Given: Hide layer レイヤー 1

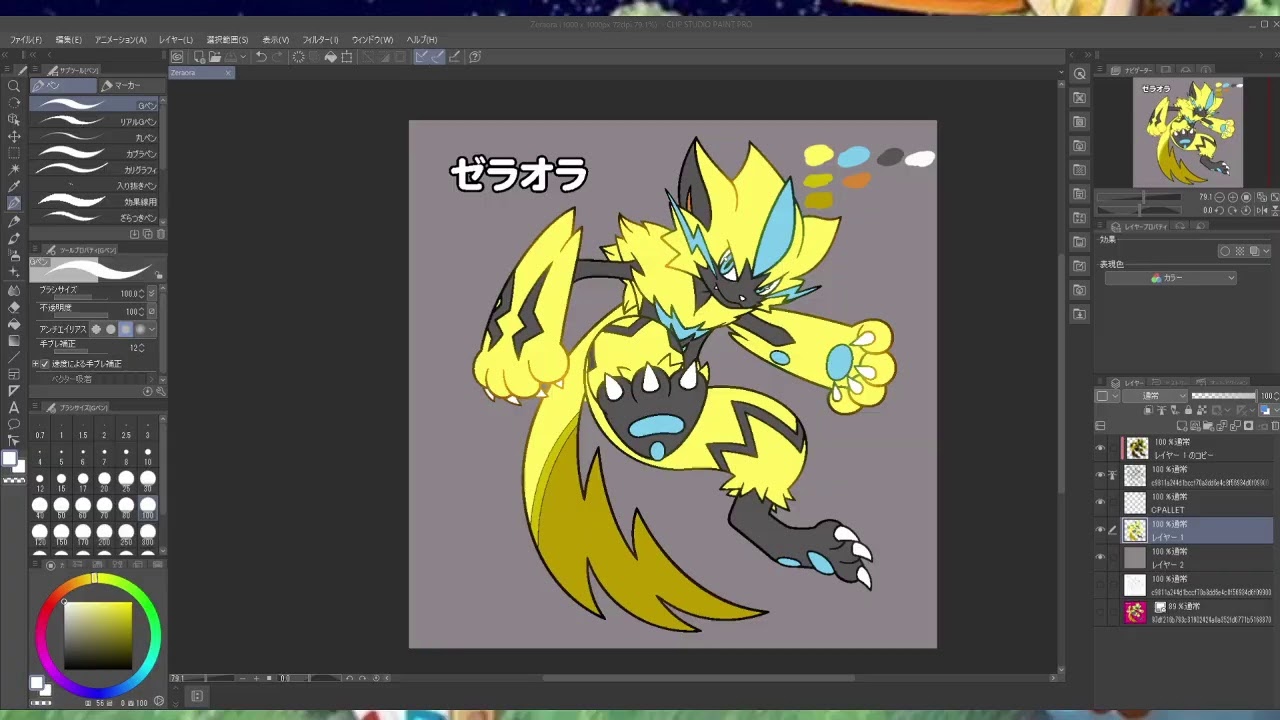Looking at the screenshot, I should (1100, 530).
